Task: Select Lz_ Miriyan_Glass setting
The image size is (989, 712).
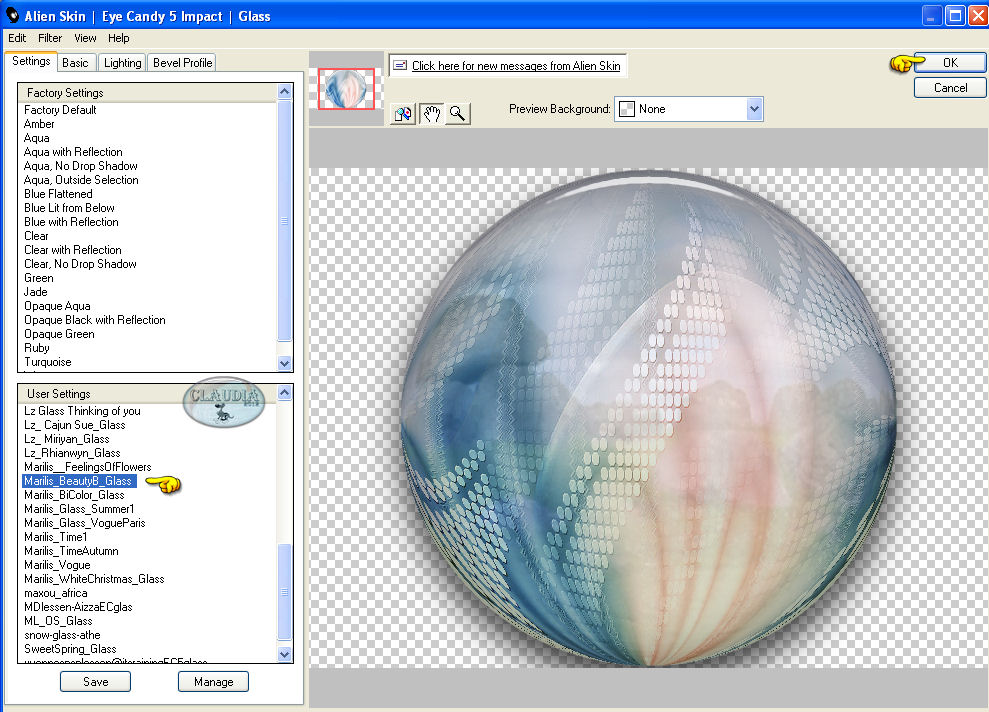Action: click(x=67, y=439)
